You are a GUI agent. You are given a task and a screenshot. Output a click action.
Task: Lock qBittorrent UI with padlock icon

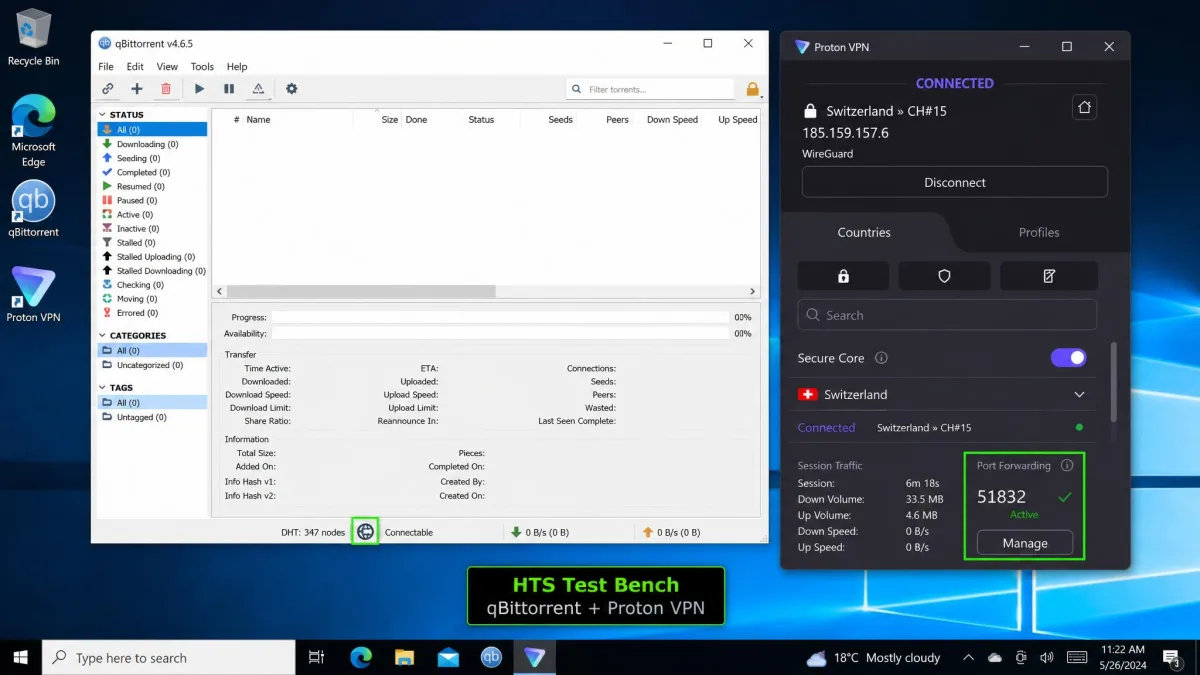pos(753,89)
